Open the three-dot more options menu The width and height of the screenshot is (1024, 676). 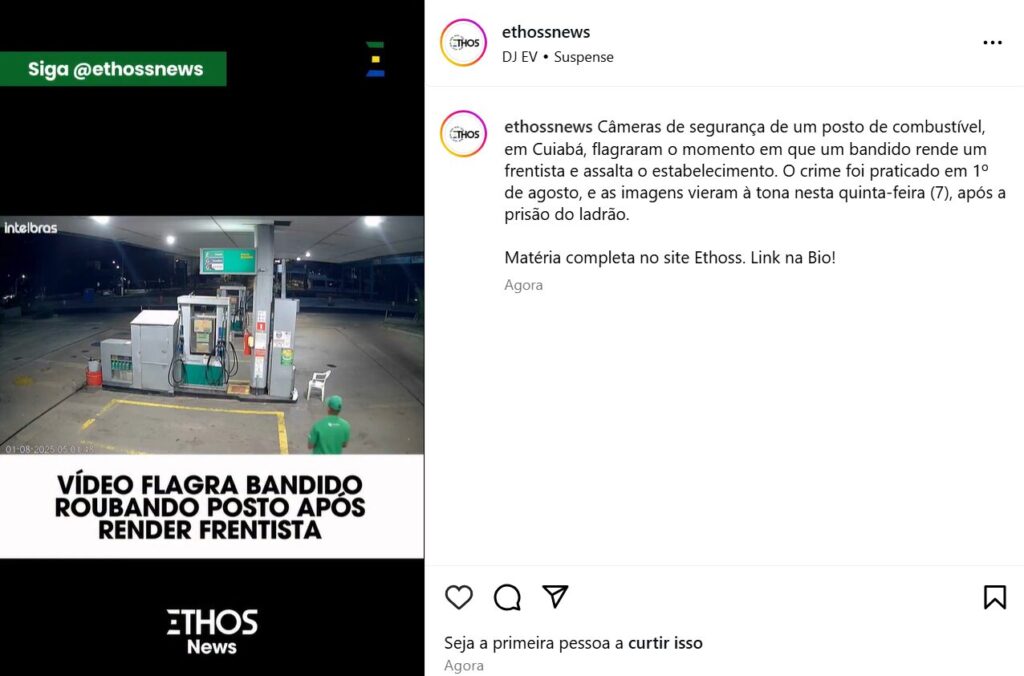pos(992,42)
